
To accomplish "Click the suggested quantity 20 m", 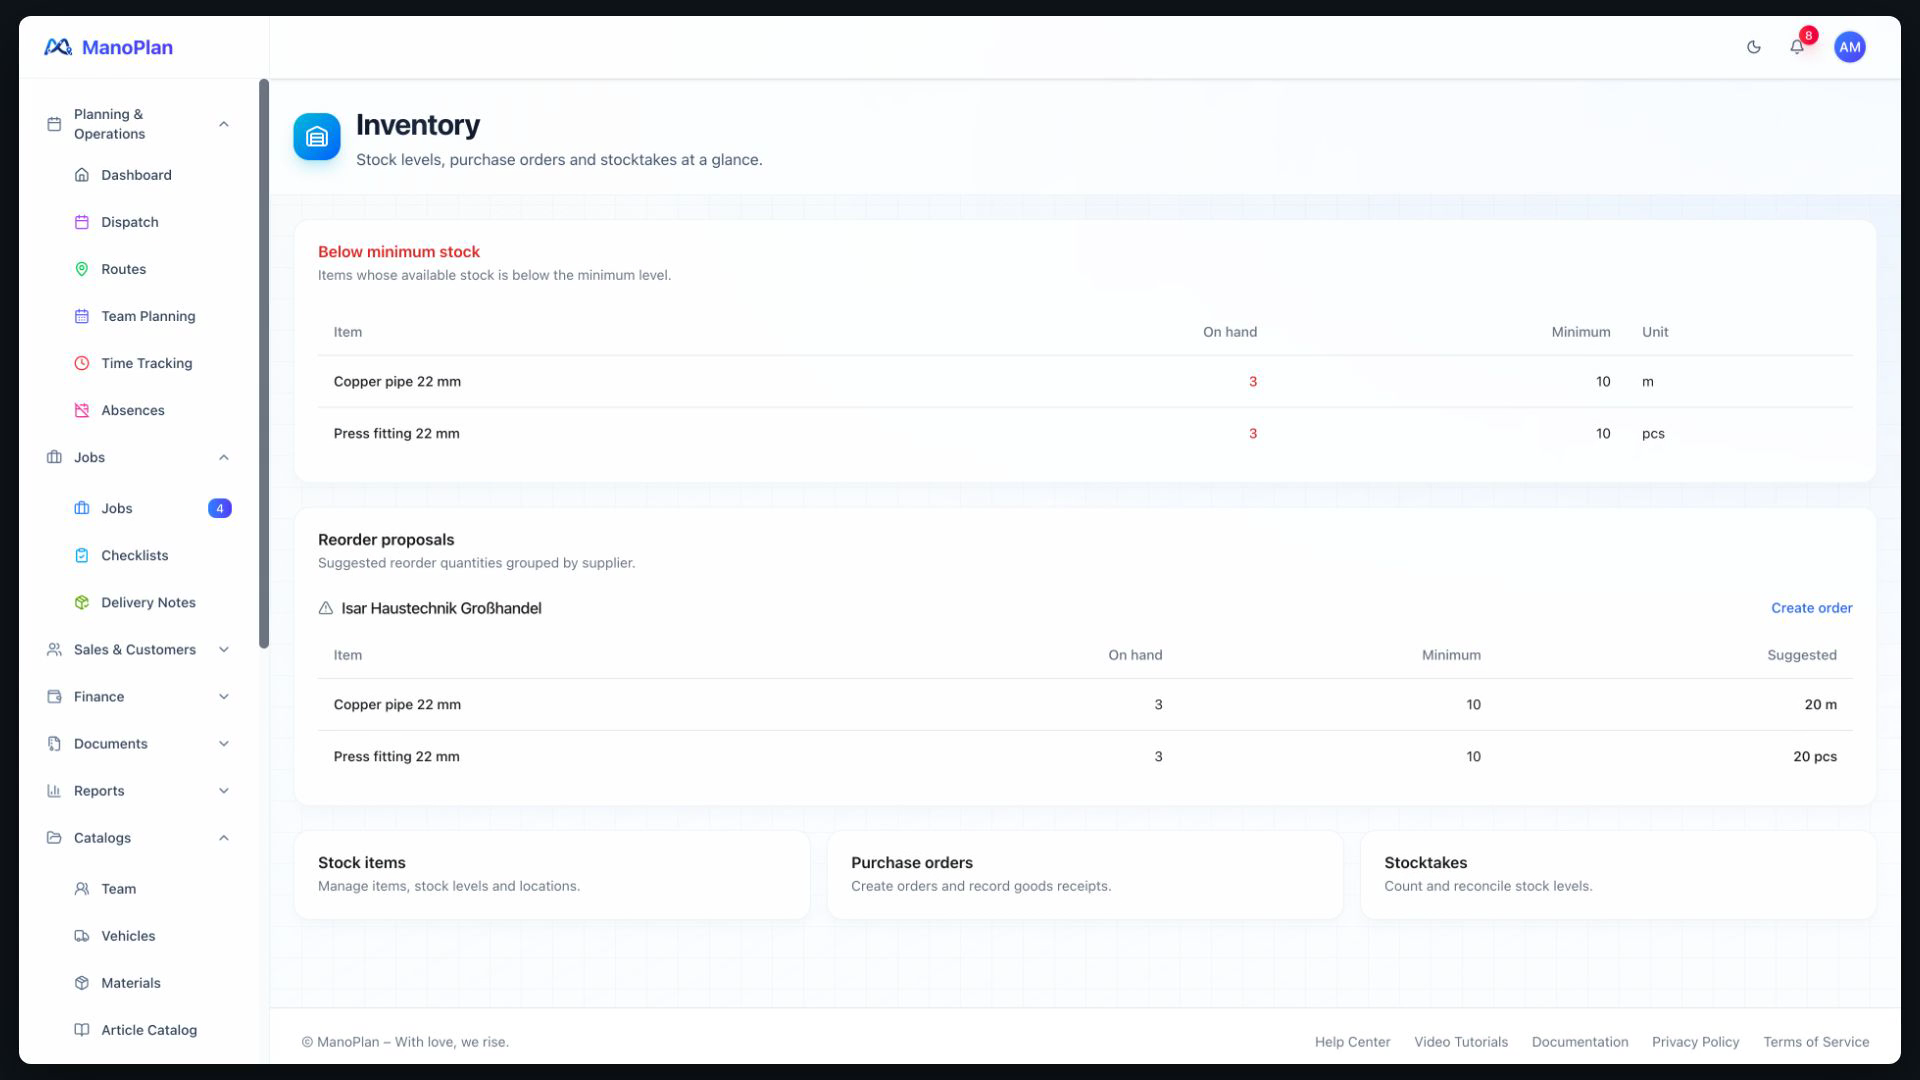I will pos(1820,704).
